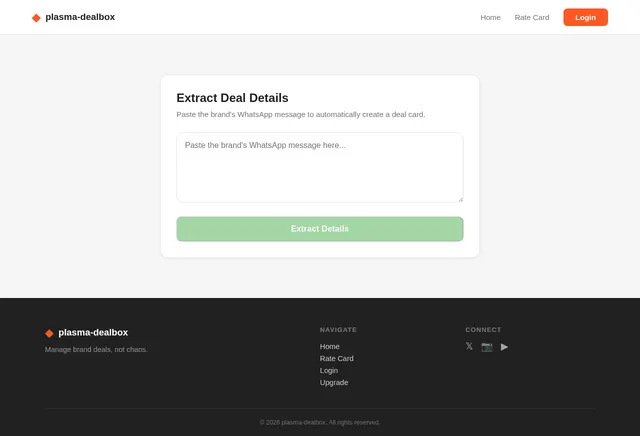The width and height of the screenshot is (640, 436).
Task: Follow the footer Login link
Action: coord(329,371)
